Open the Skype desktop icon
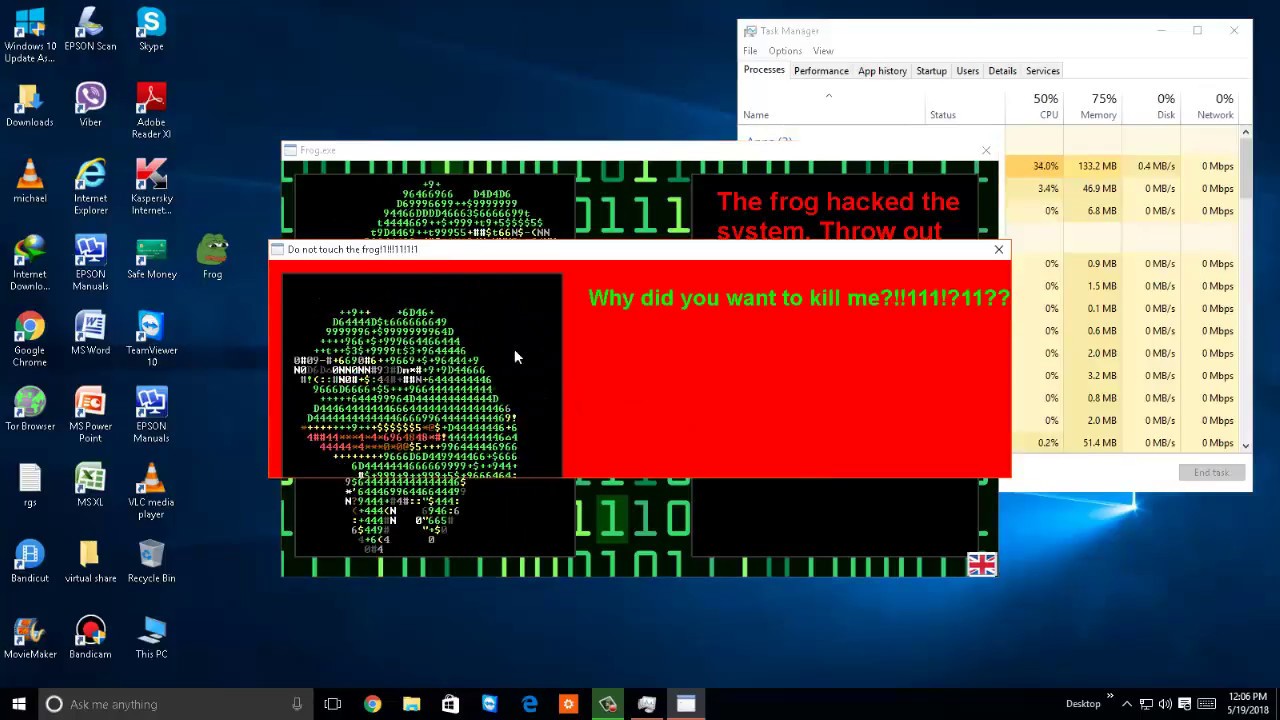 click(151, 30)
